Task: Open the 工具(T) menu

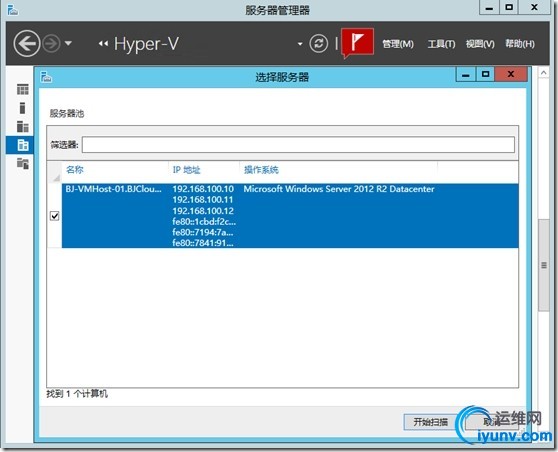Action: (441, 44)
